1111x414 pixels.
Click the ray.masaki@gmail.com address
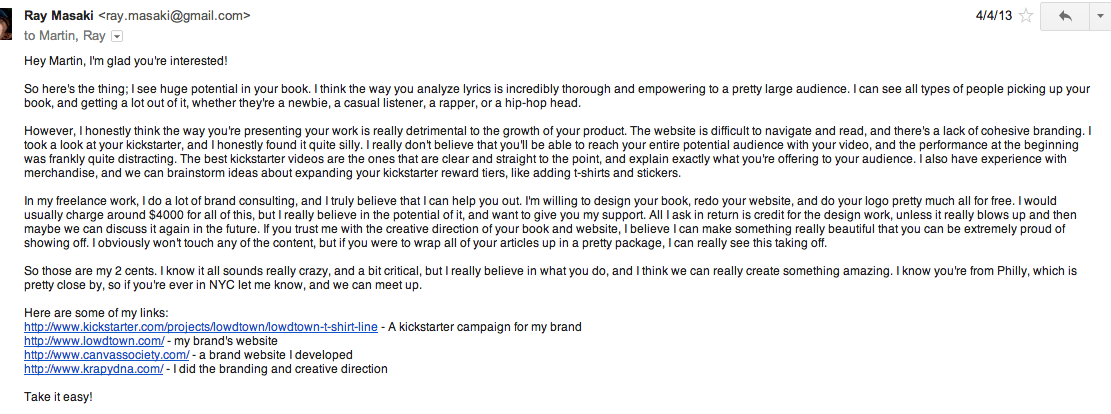174,15
